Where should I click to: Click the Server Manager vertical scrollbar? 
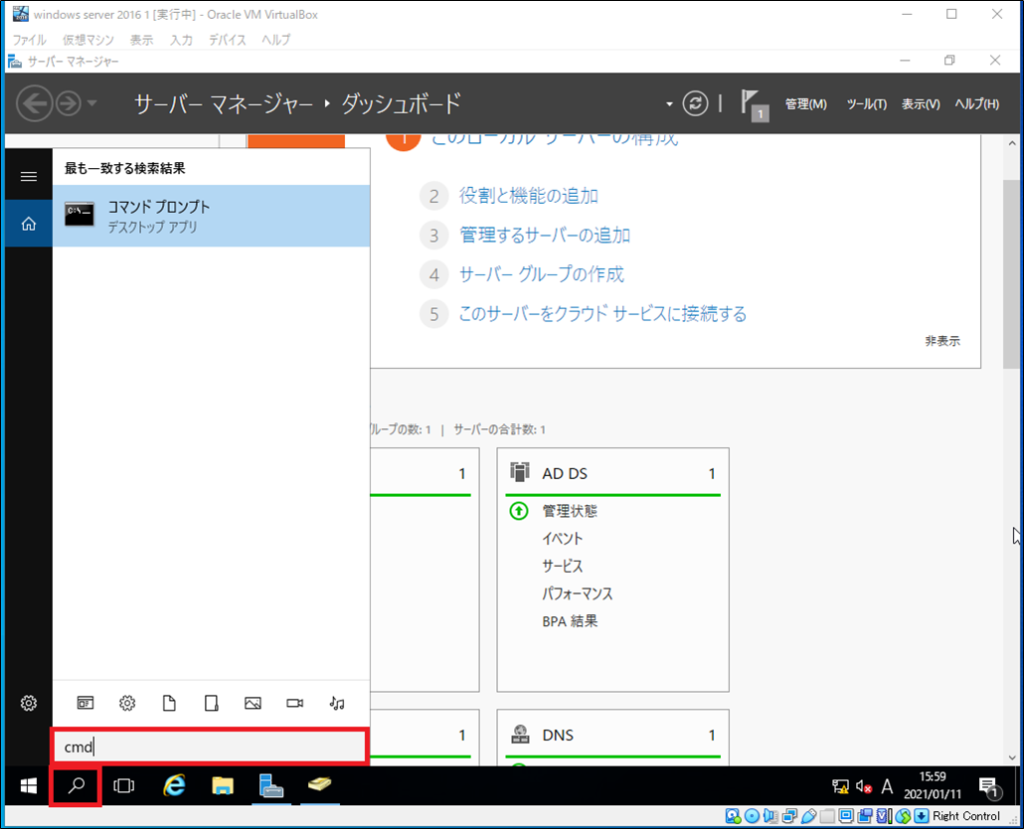pyautogui.click(x=1012, y=274)
